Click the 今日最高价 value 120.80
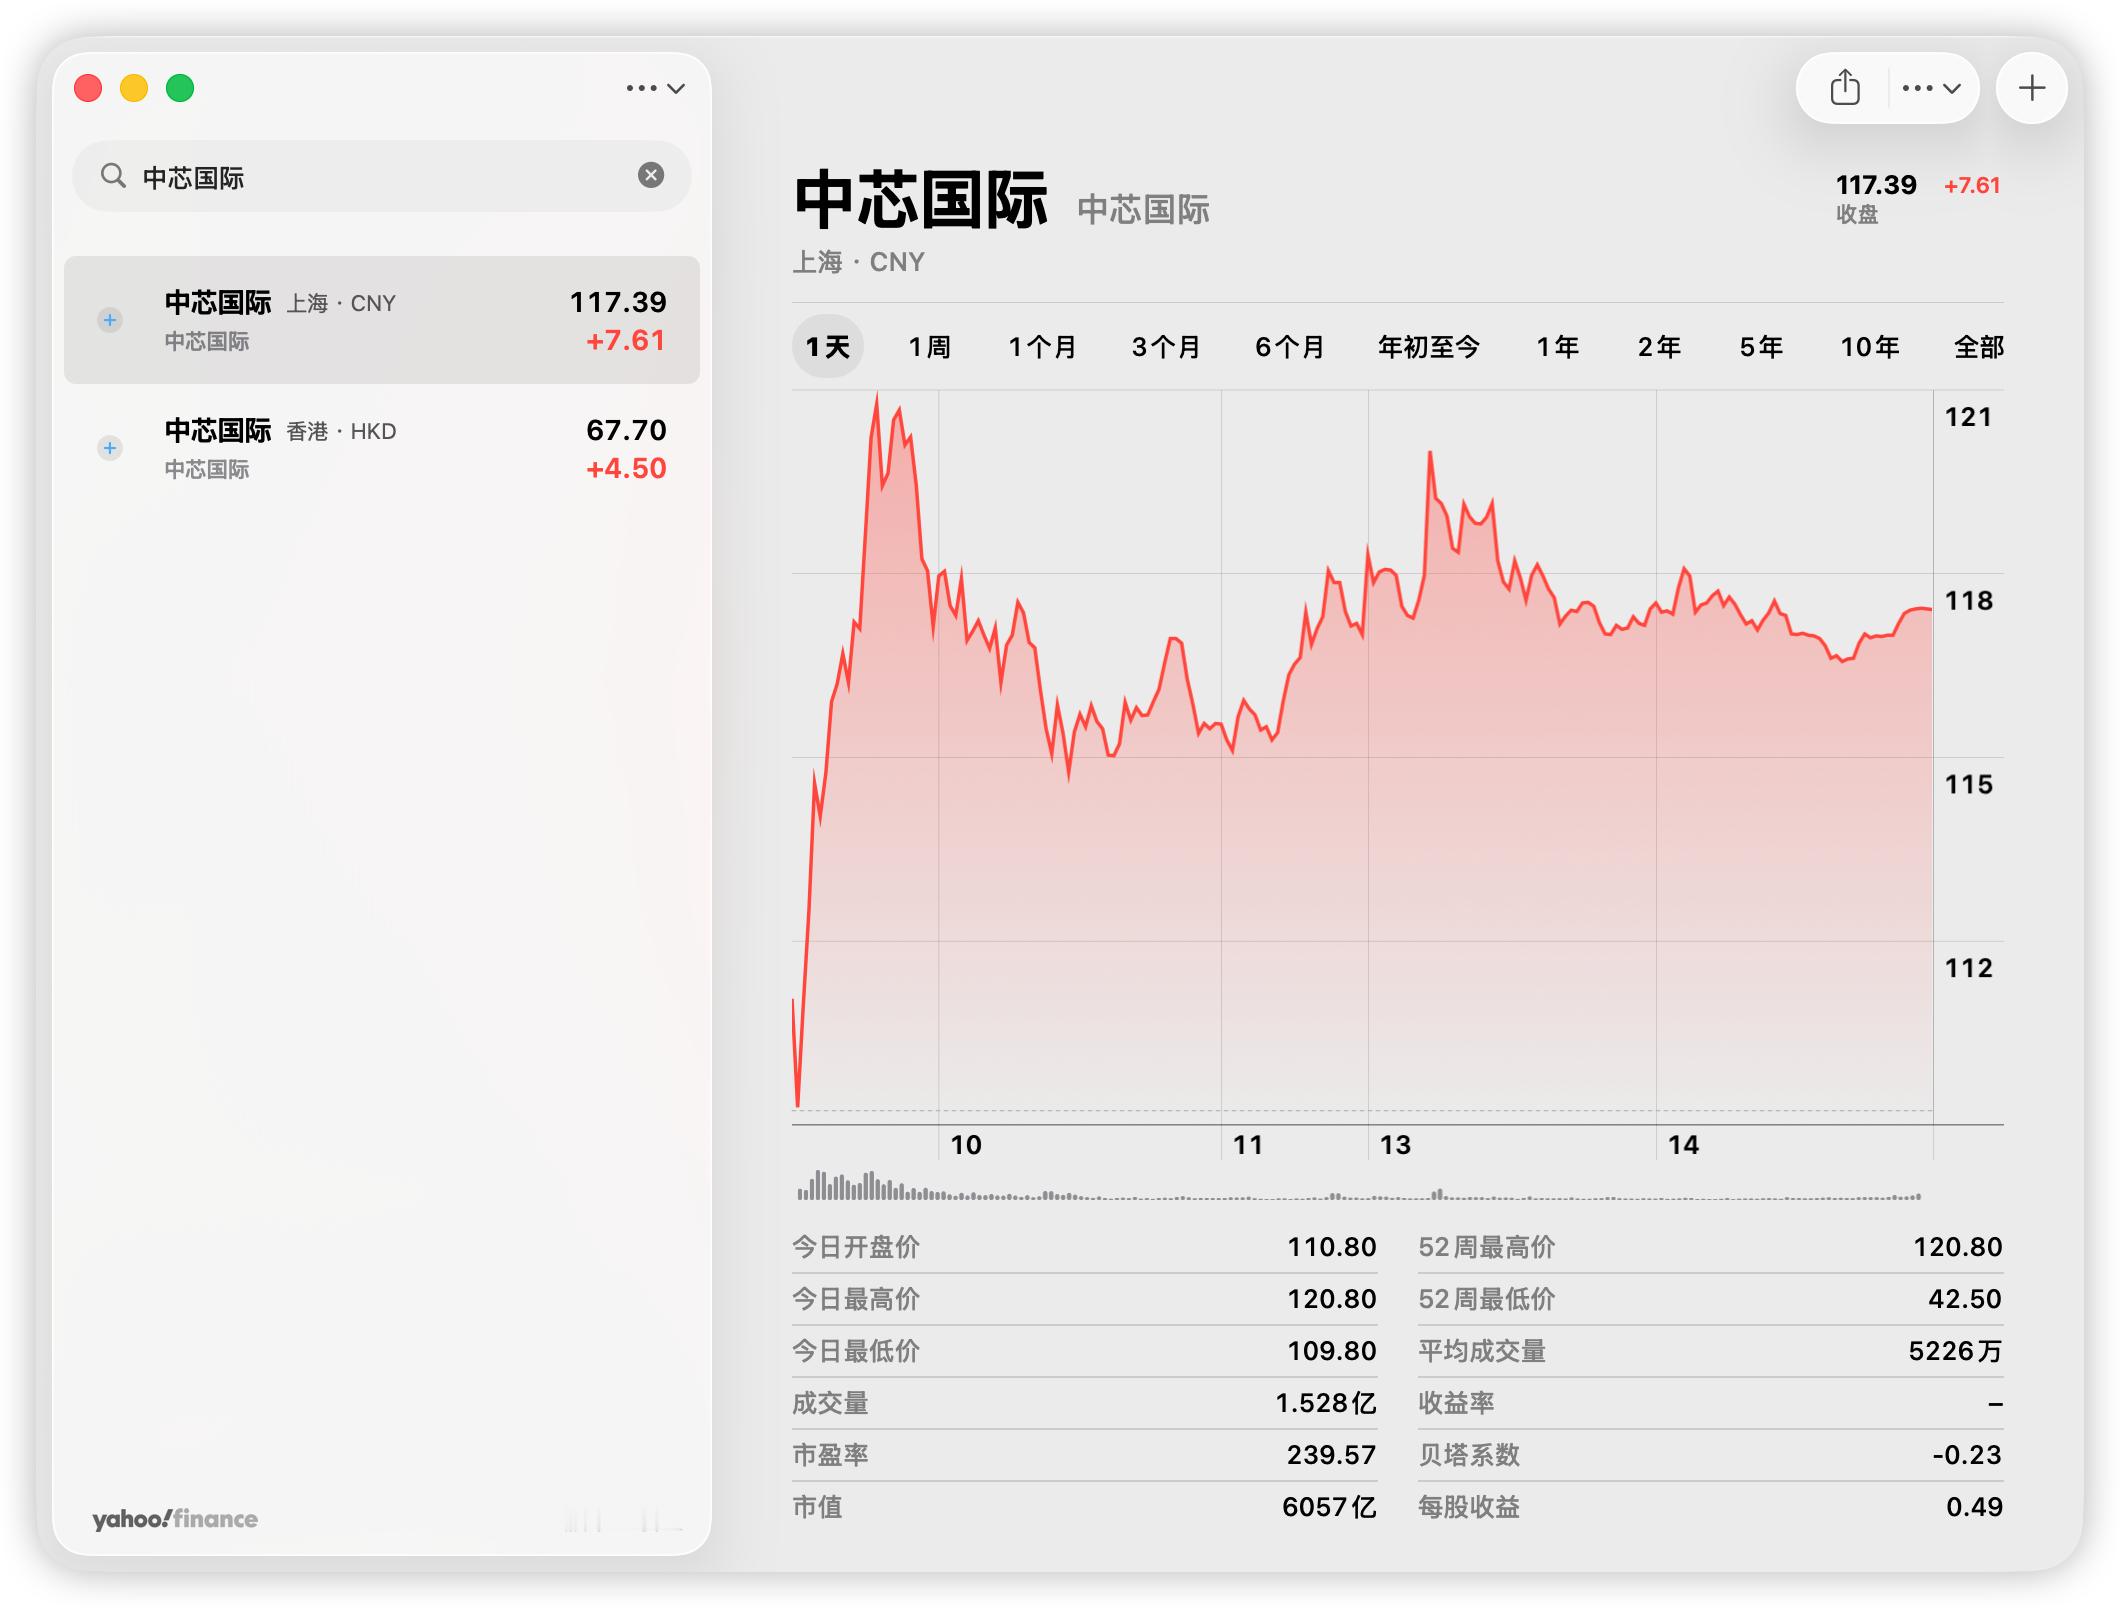The width and height of the screenshot is (2120, 1608). click(1331, 1299)
